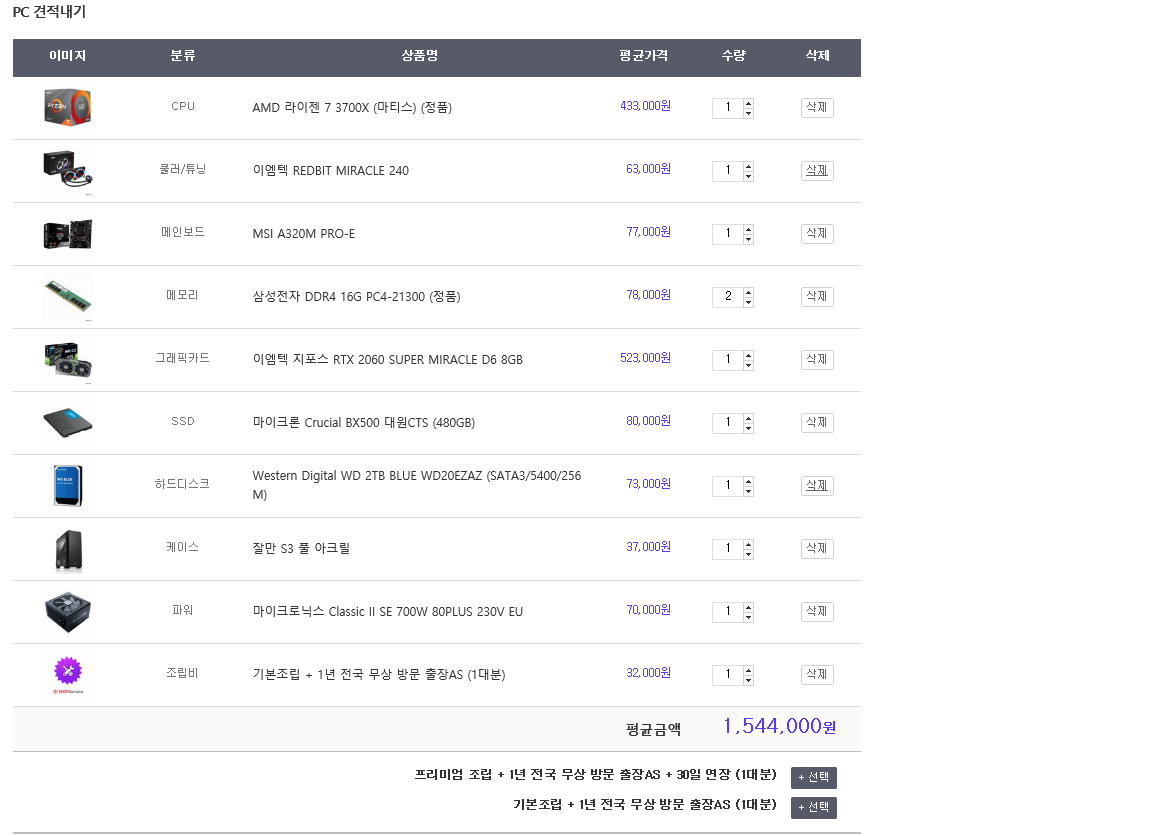This screenshot has height=836, width=1152.
Task: Decrease quantity of the SSD item
Action: tap(748, 428)
